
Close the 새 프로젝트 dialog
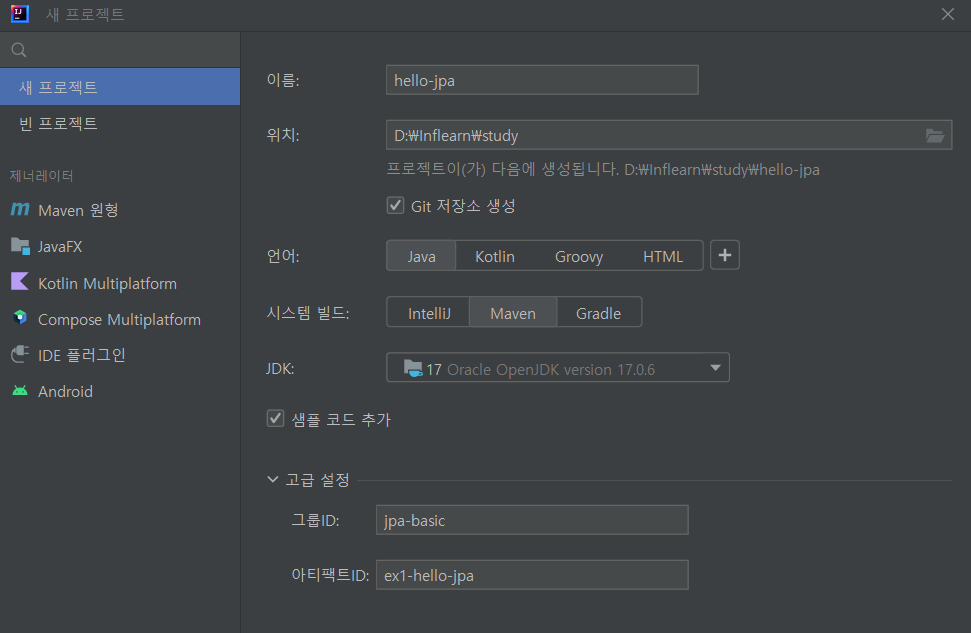(947, 14)
